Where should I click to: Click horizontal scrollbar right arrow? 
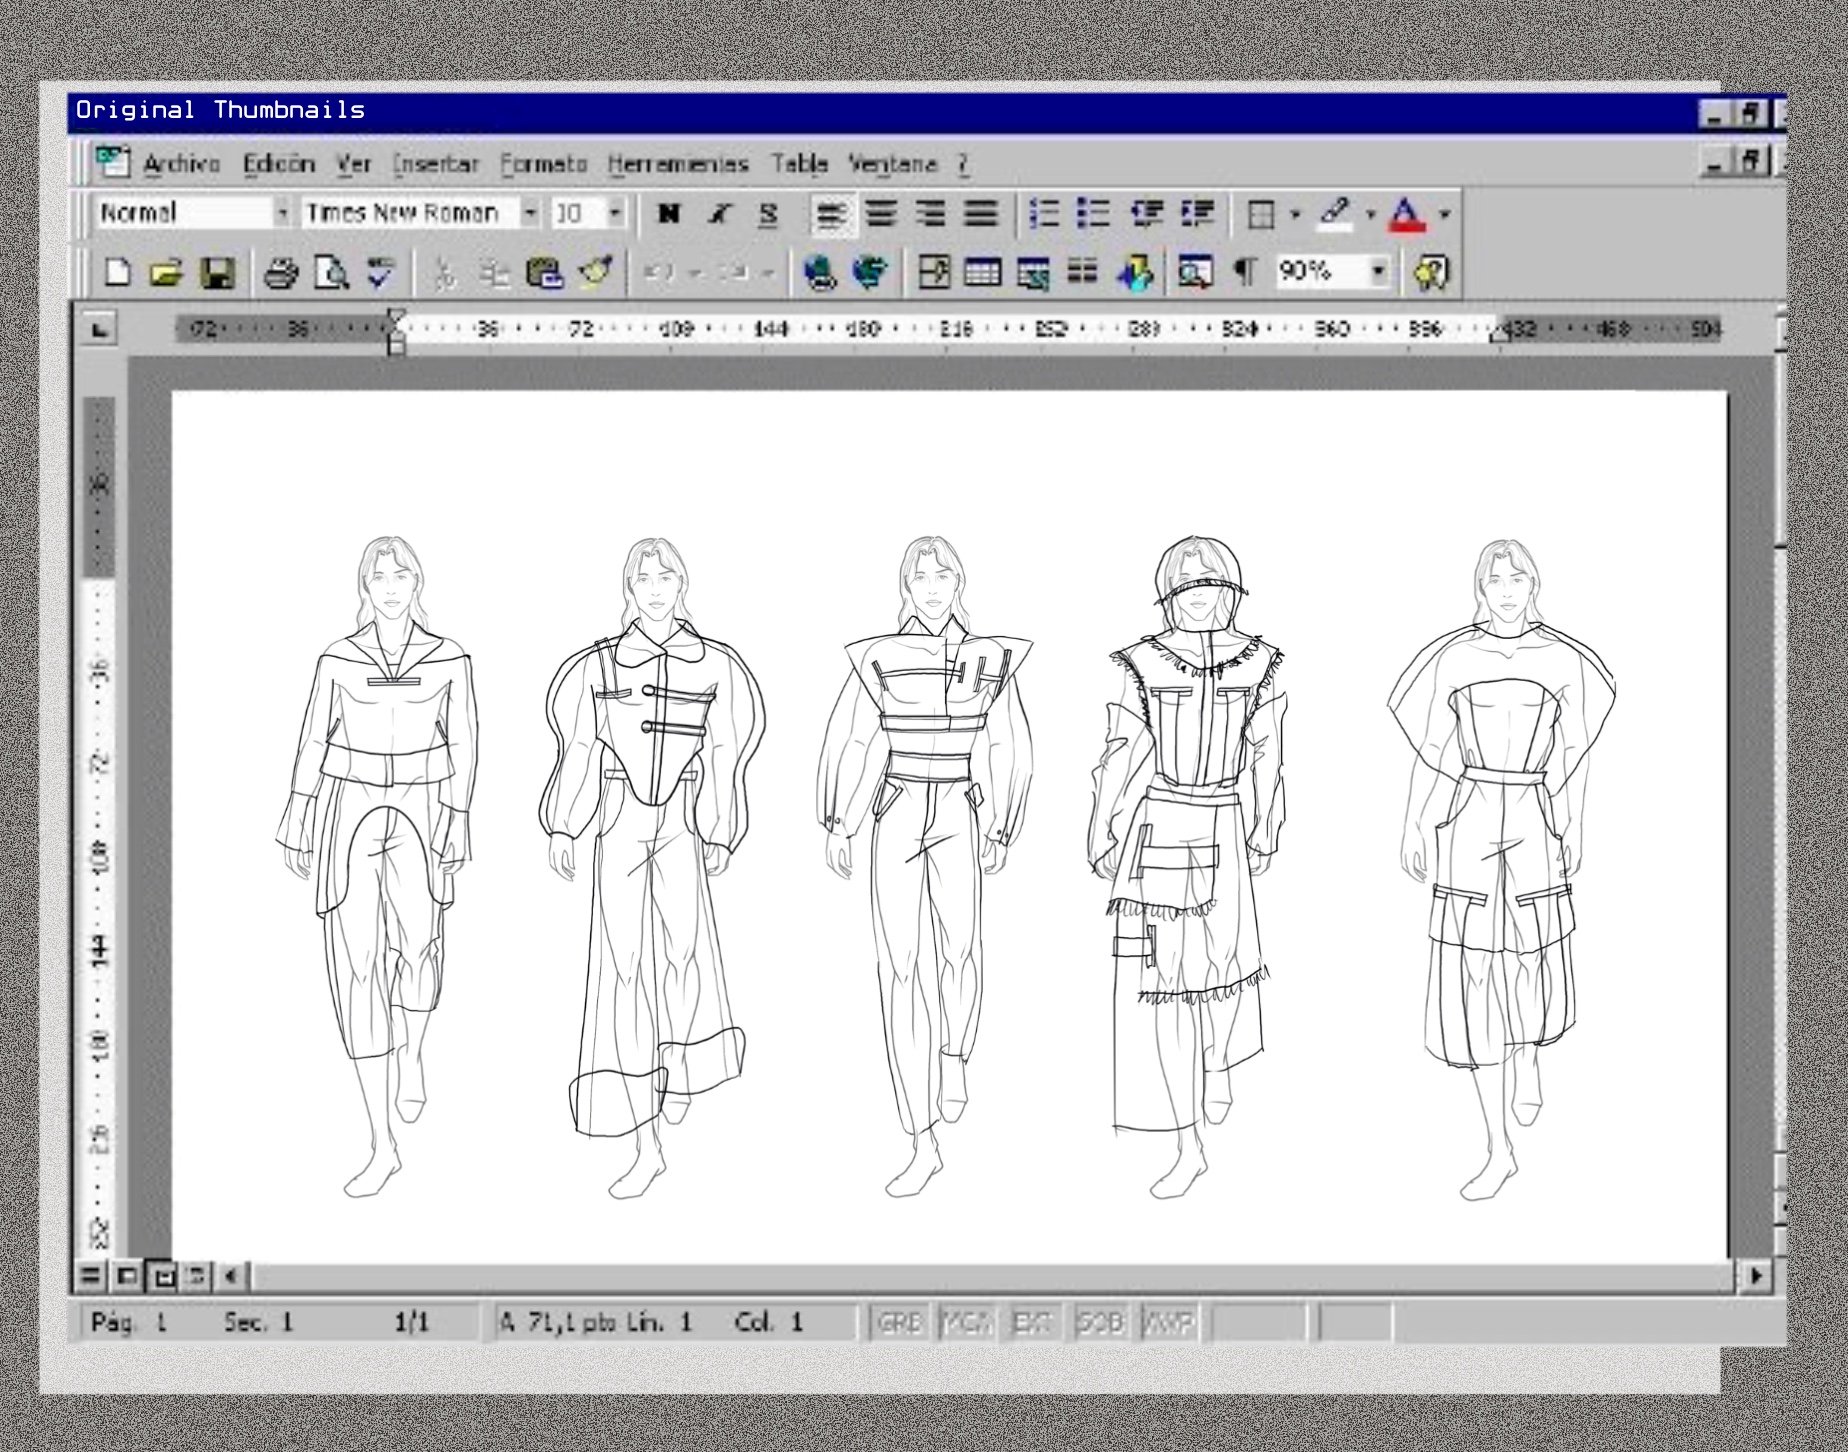(1755, 1276)
